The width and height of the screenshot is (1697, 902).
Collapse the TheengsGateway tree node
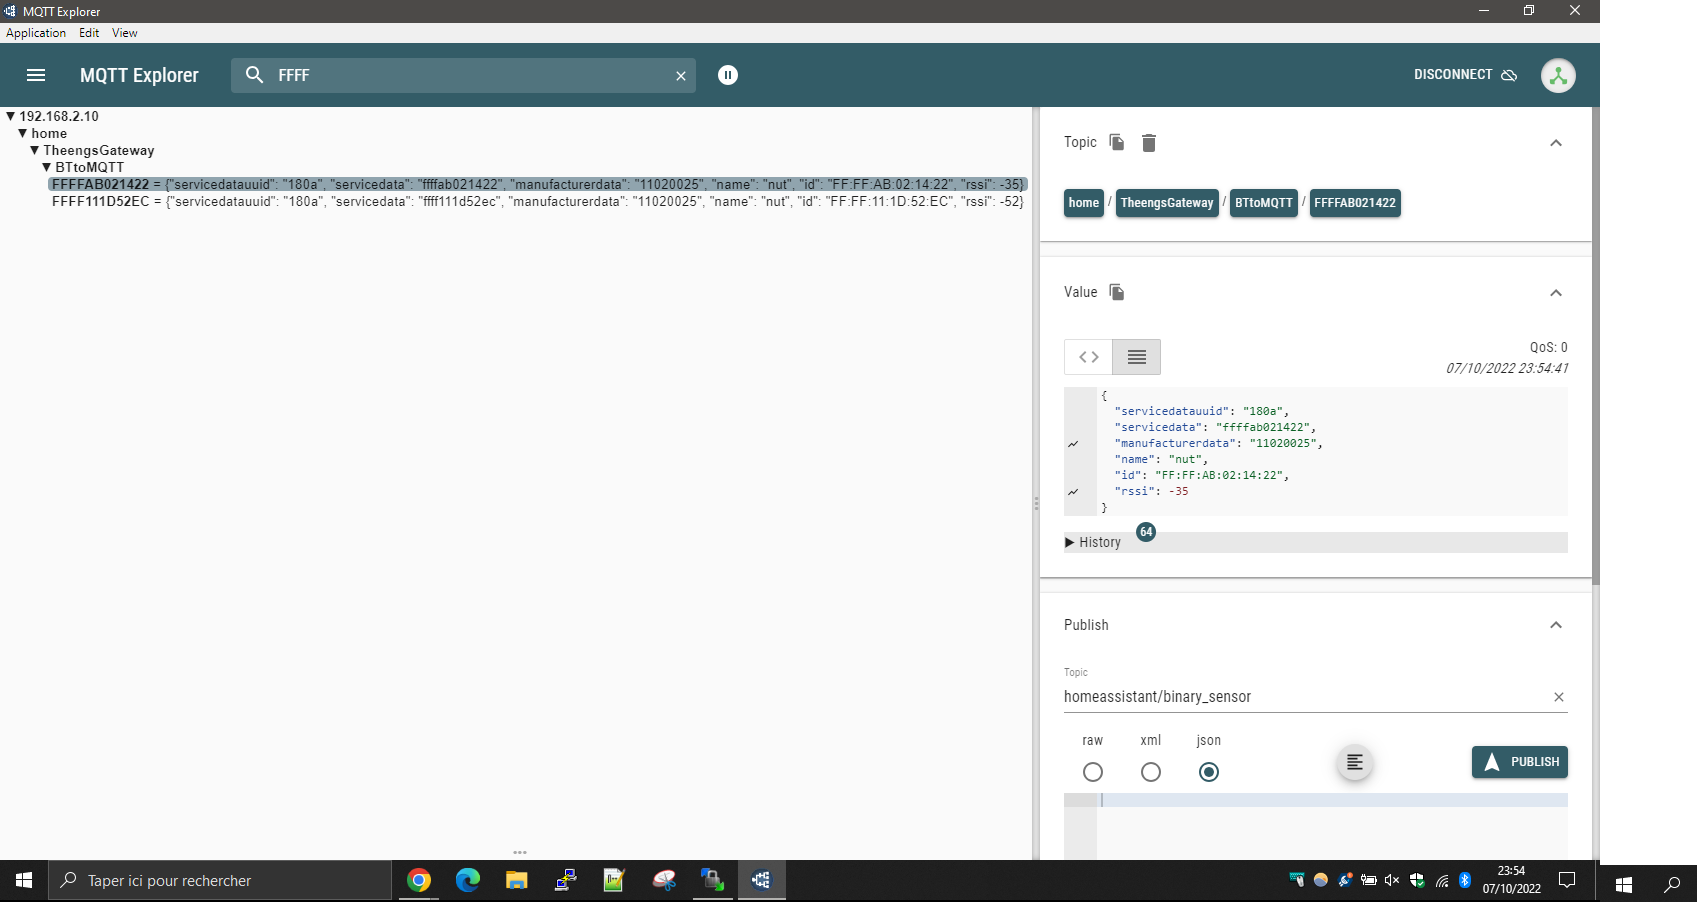pyautogui.click(x=35, y=150)
